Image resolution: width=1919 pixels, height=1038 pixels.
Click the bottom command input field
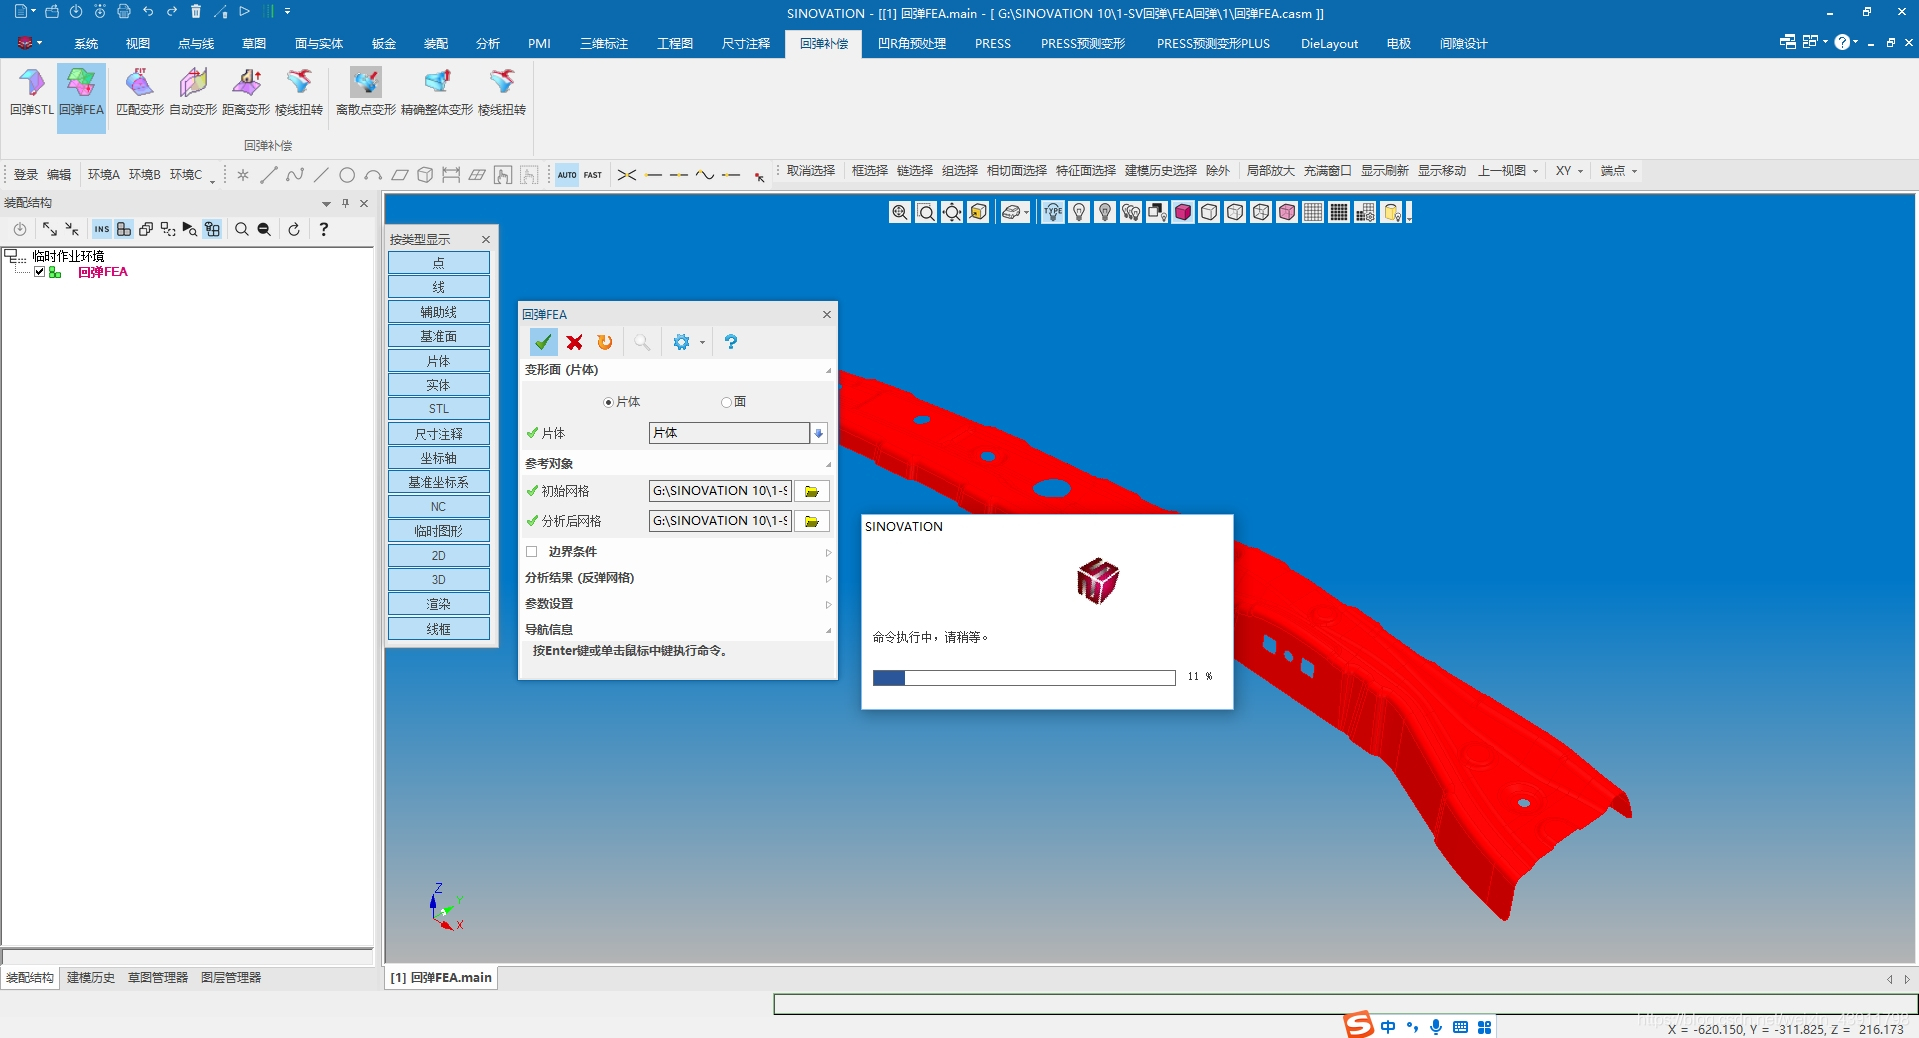pyautogui.click(x=1345, y=1004)
